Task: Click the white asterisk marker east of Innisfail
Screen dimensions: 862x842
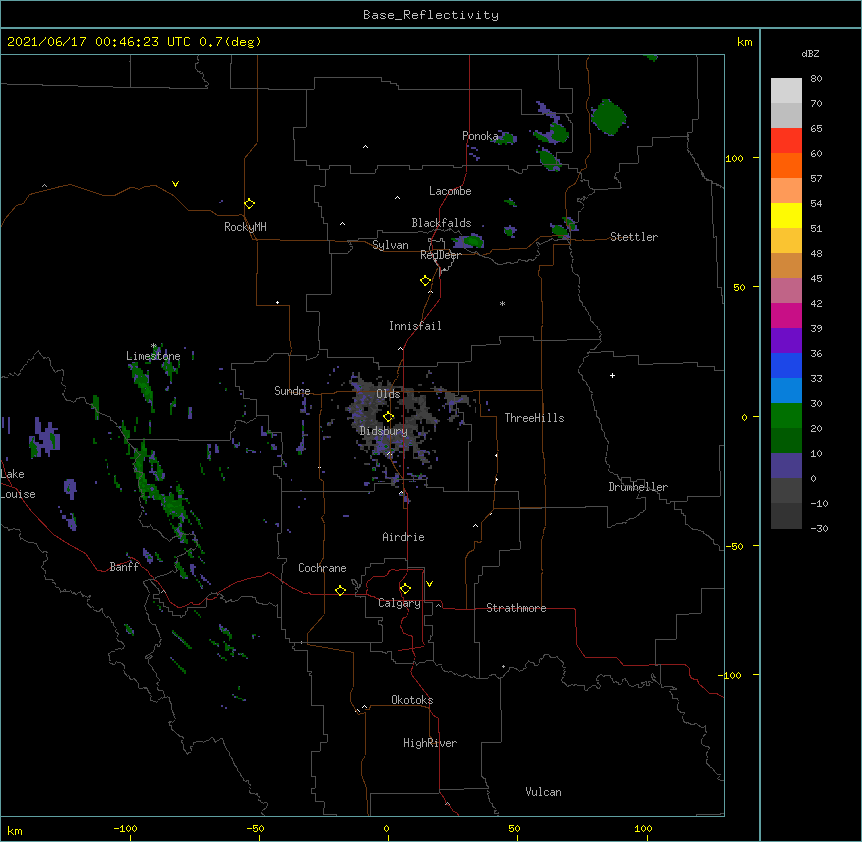Action: (x=502, y=303)
